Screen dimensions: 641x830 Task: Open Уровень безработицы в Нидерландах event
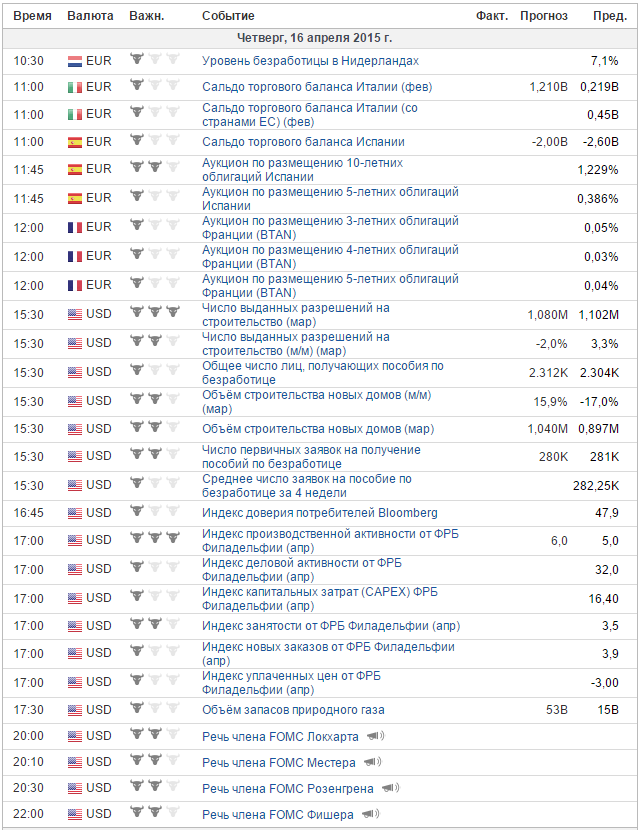310,61
